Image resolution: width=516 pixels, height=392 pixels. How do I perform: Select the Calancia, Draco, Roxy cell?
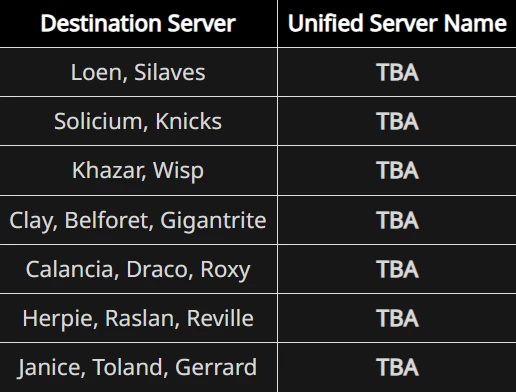tap(138, 269)
